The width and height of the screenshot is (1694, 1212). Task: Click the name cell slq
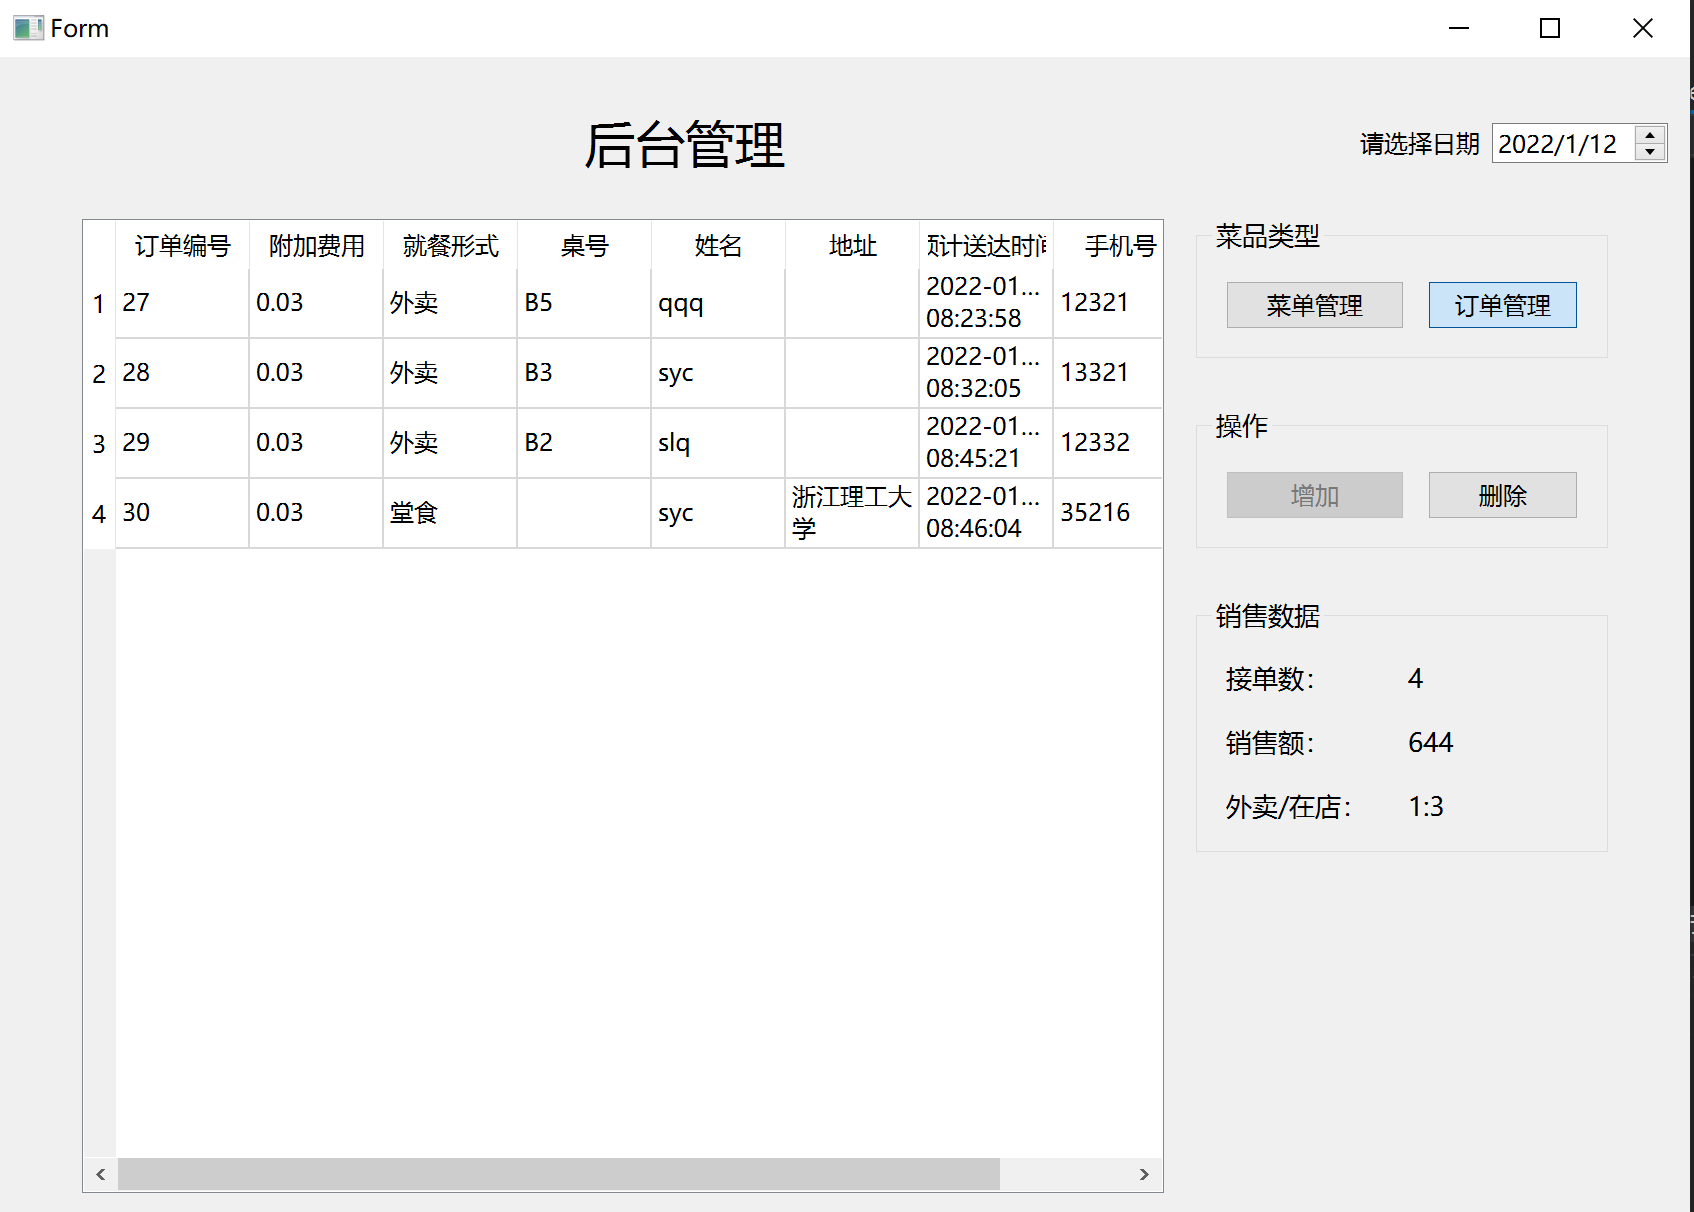point(718,443)
